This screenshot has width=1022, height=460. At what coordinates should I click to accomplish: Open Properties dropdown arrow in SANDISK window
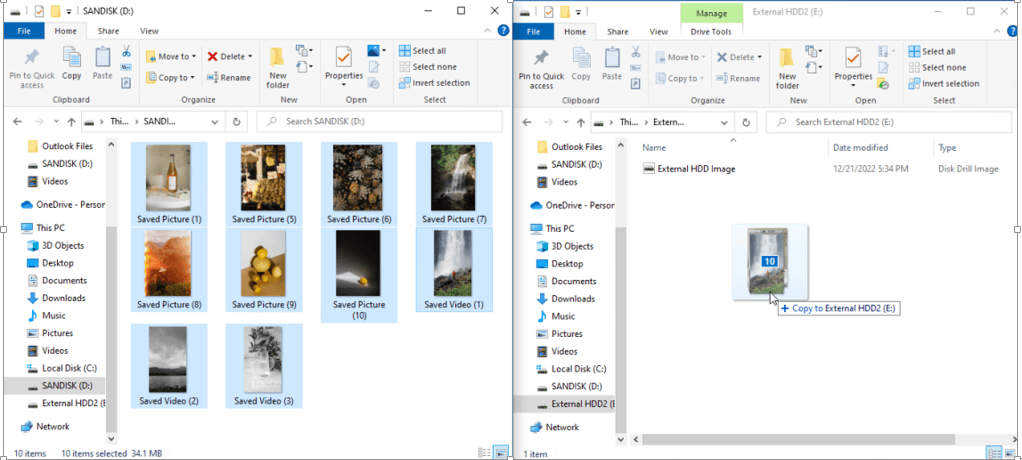pos(343,85)
